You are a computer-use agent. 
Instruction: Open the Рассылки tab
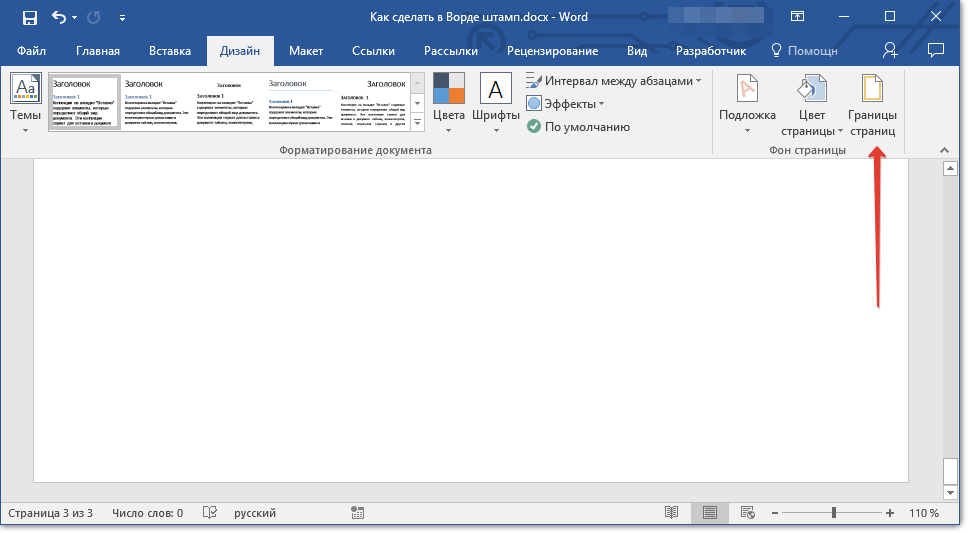[451, 51]
